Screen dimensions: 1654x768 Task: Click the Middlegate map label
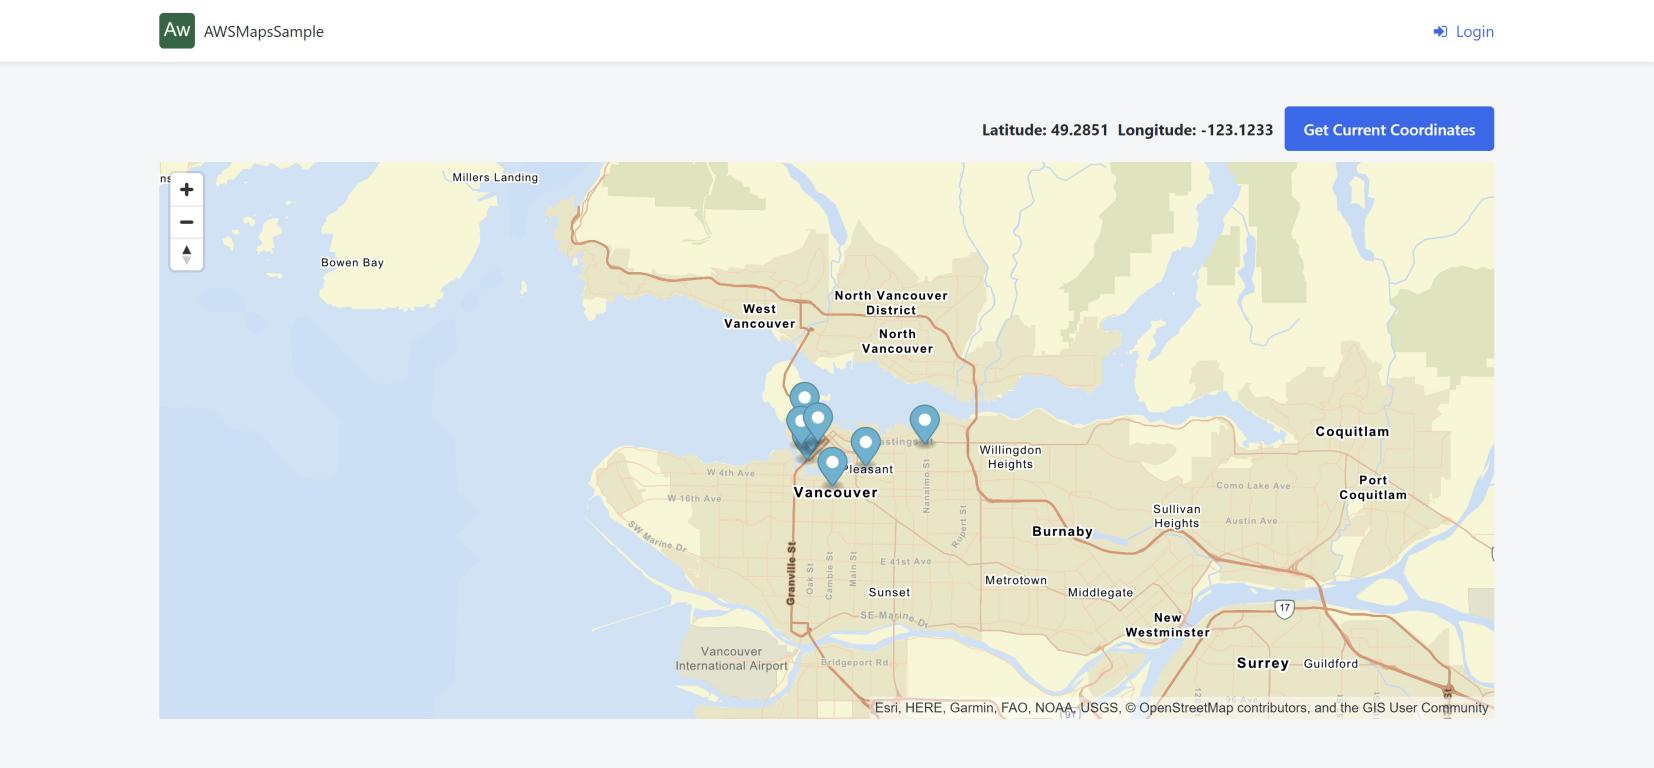(1100, 593)
